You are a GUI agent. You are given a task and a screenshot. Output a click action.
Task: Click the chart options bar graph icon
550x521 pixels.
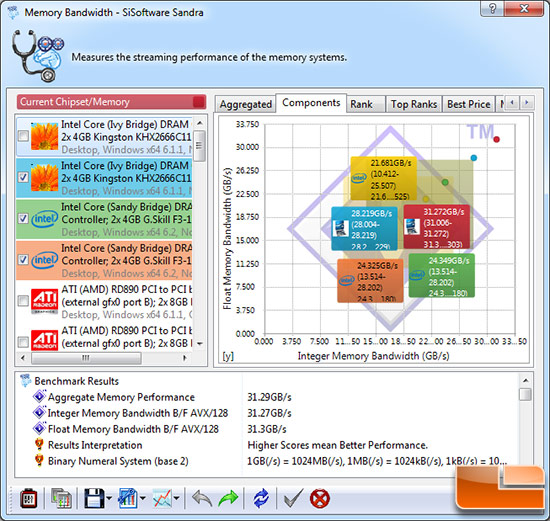[x=128, y=498]
